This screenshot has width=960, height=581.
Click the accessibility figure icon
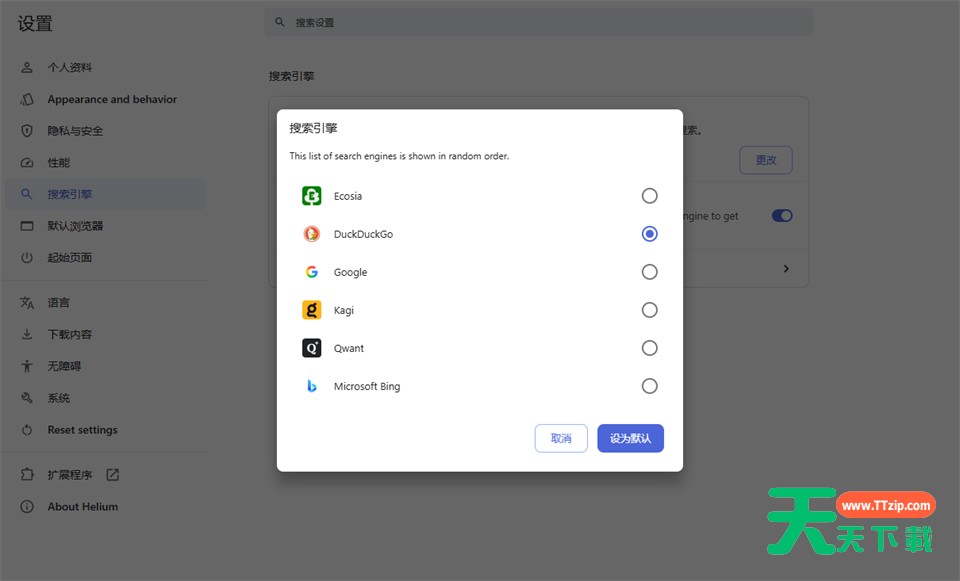click(x=26, y=366)
